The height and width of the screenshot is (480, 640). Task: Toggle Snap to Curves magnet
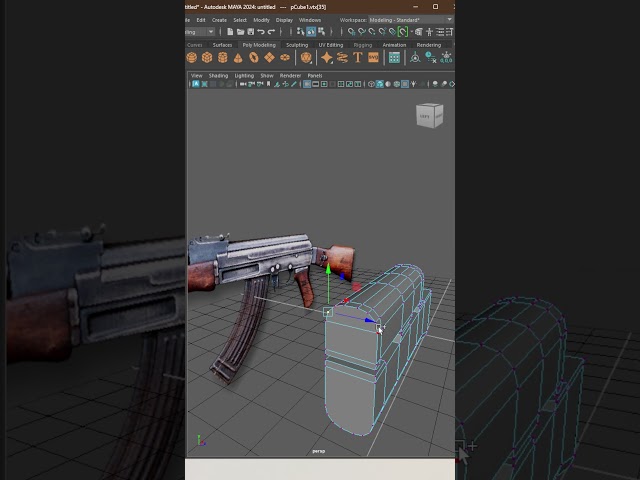362,32
